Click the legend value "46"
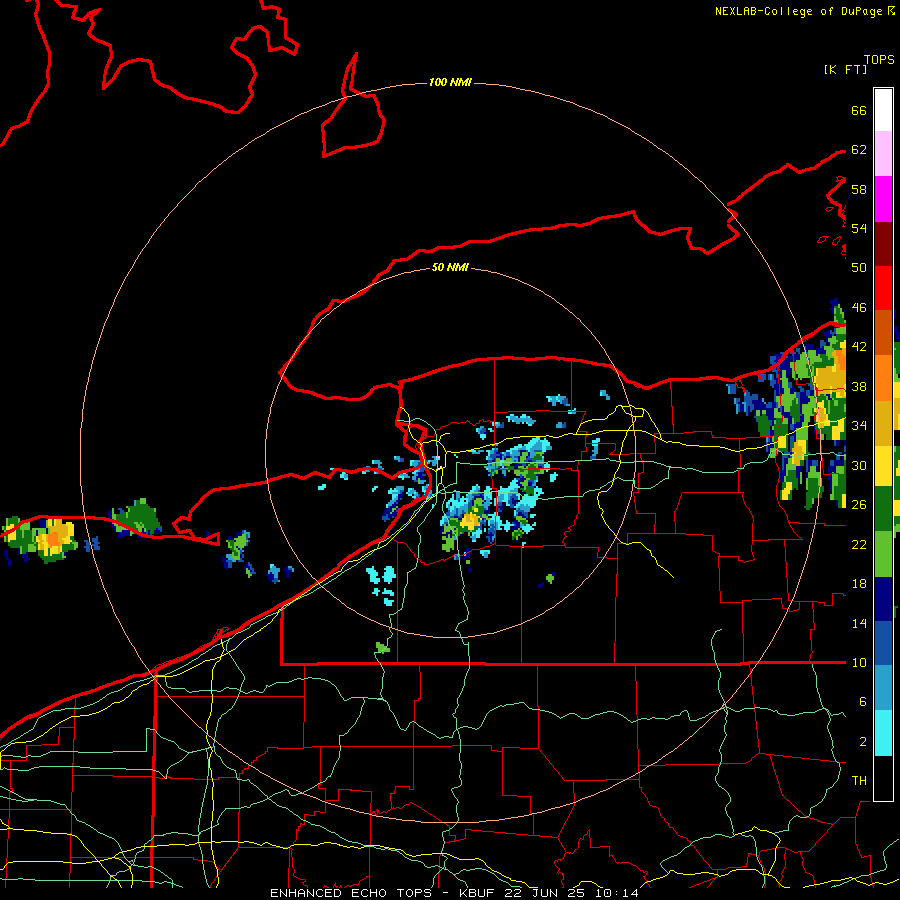The height and width of the screenshot is (900, 900). (x=859, y=308)
